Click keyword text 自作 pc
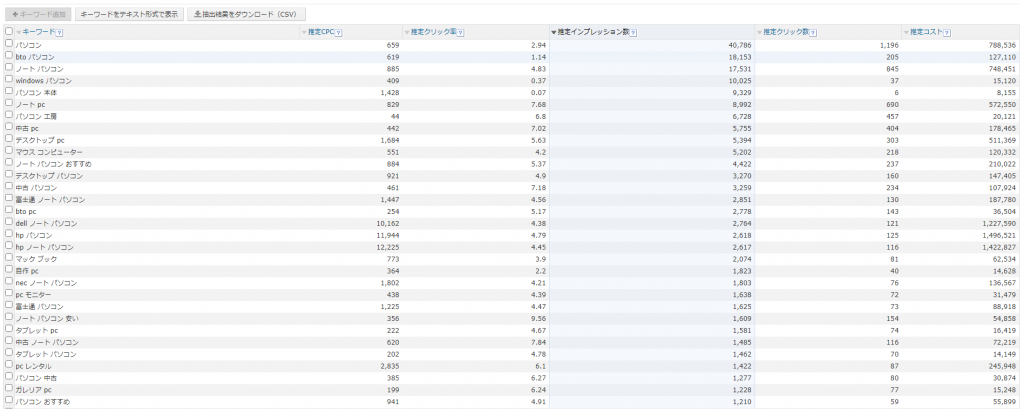This screenshot has width=1024, height=409. (27, 270)
